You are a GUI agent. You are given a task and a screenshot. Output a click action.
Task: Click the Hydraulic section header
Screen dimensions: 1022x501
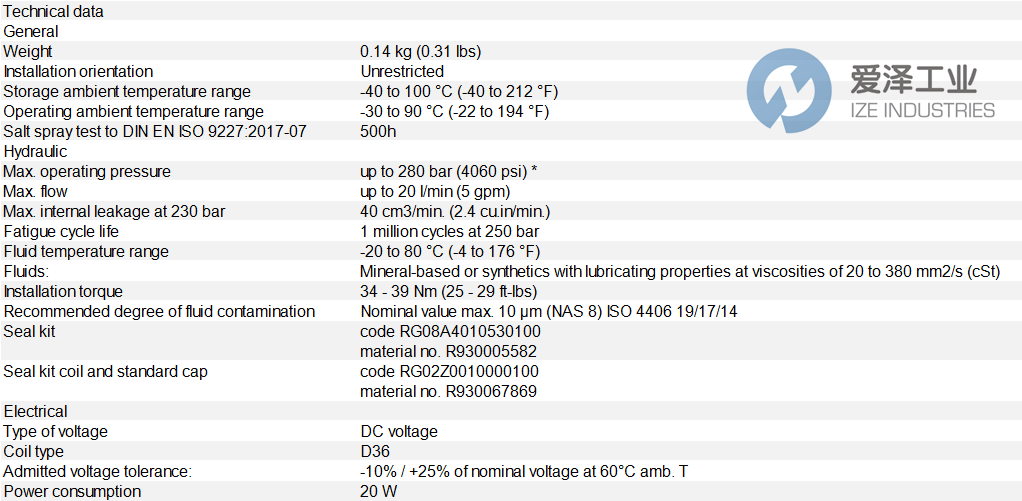tap(36, 151)
